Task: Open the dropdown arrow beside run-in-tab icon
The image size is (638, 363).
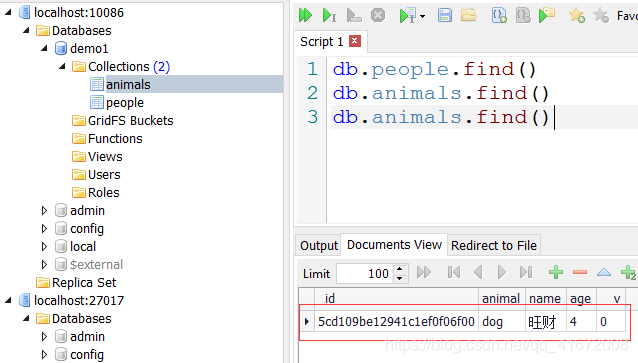Action: (x=422, y=16)
